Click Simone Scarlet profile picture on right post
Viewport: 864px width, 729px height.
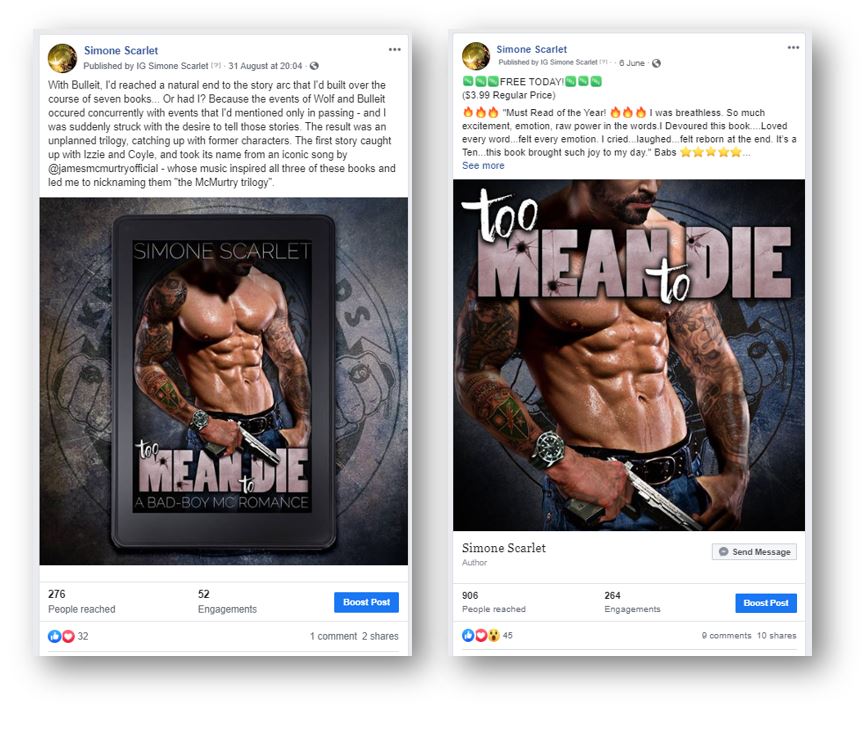click(476, 56)
